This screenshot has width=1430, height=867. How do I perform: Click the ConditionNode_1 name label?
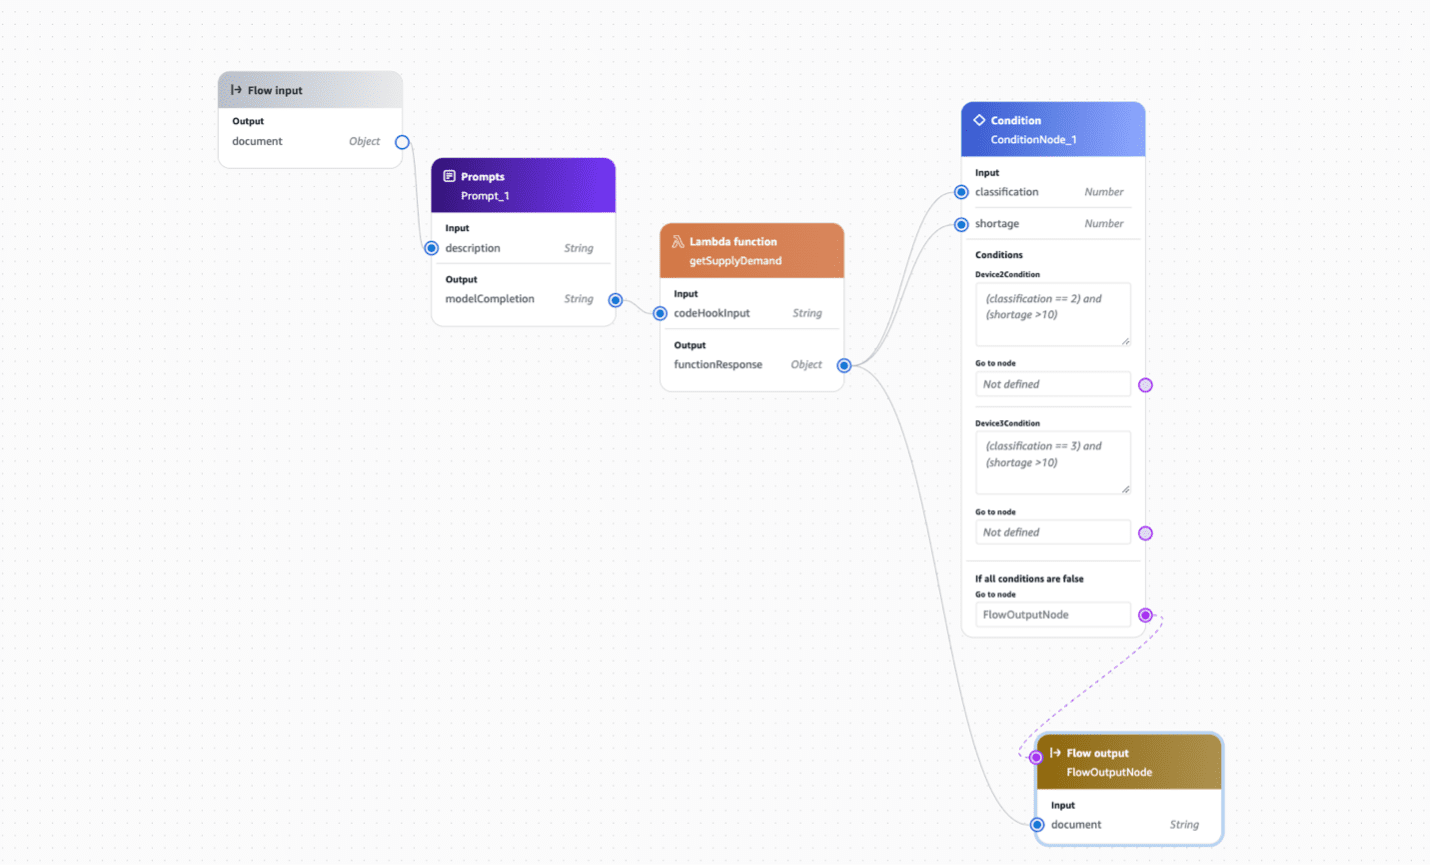coord(1033,140)
